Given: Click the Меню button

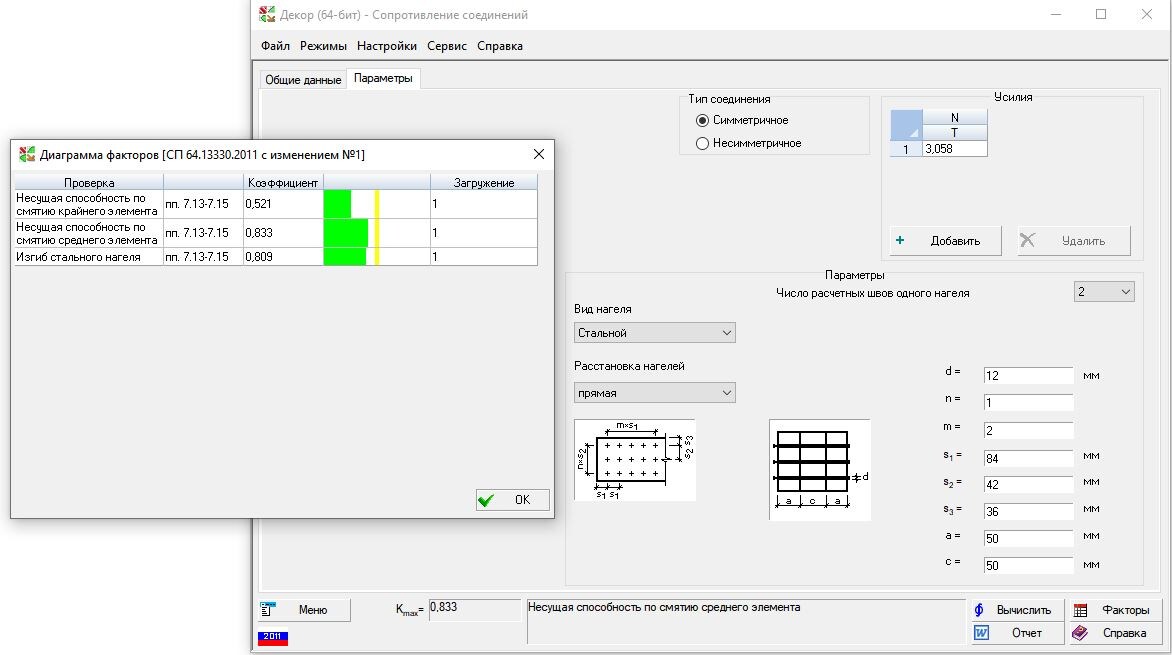Looking at the screenshot, I should pyautogui.click(x=304, y=609).
